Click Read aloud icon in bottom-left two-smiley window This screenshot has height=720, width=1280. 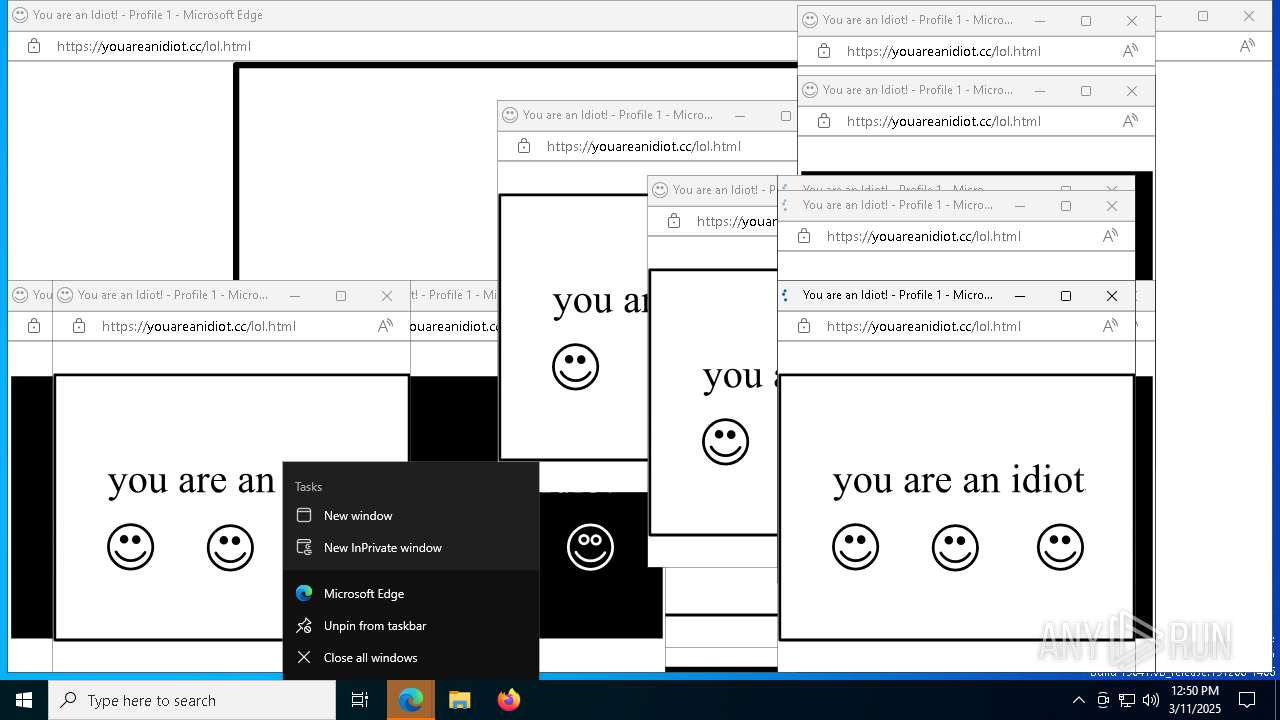click(x=385, y=326)
